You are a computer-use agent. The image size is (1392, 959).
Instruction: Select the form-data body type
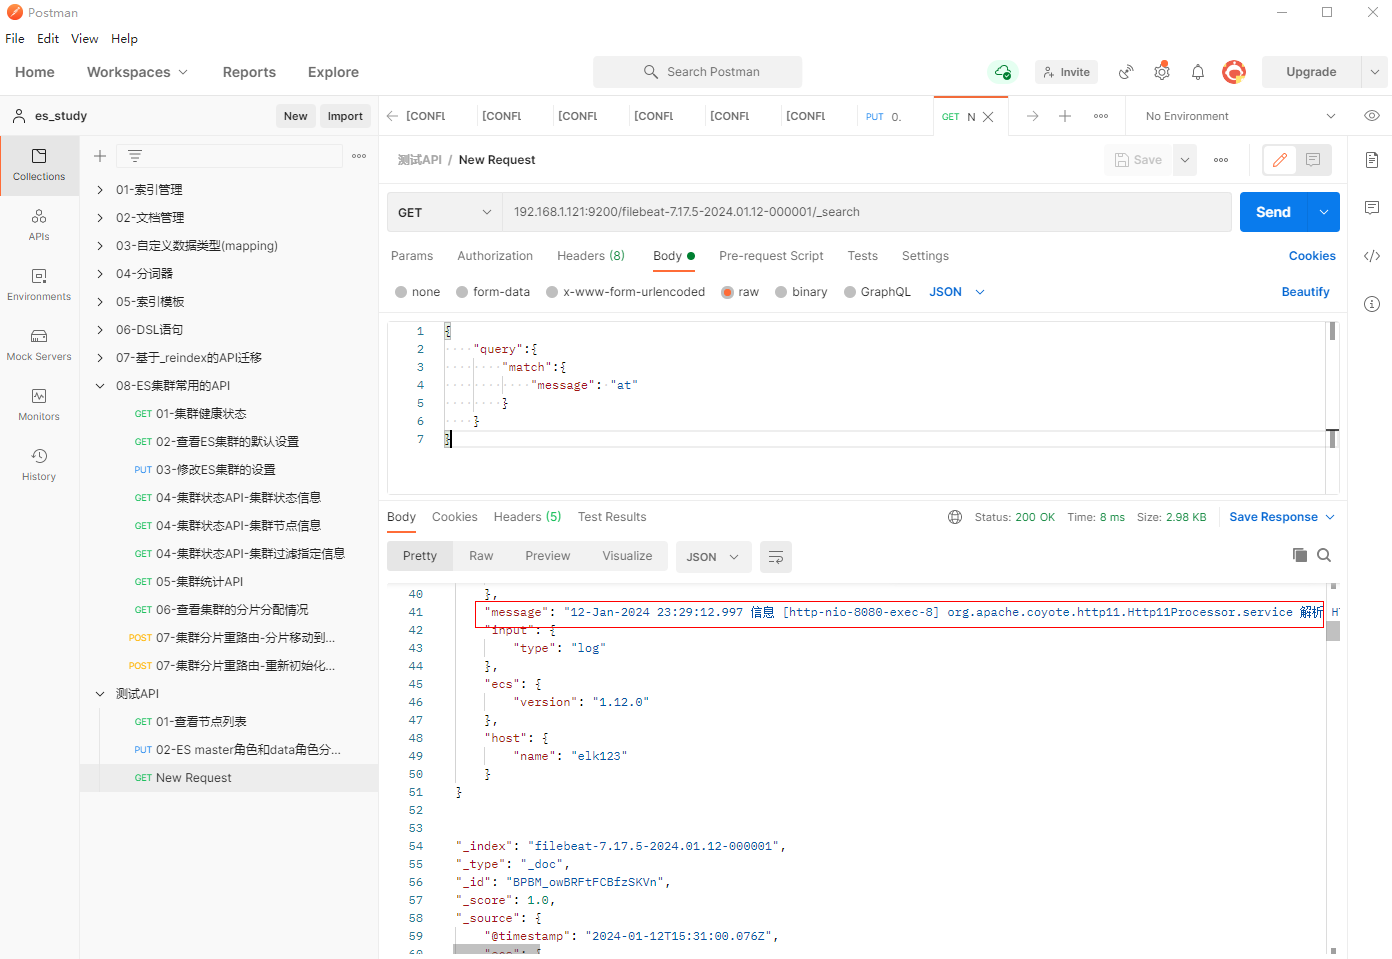(x=462, y=292)
